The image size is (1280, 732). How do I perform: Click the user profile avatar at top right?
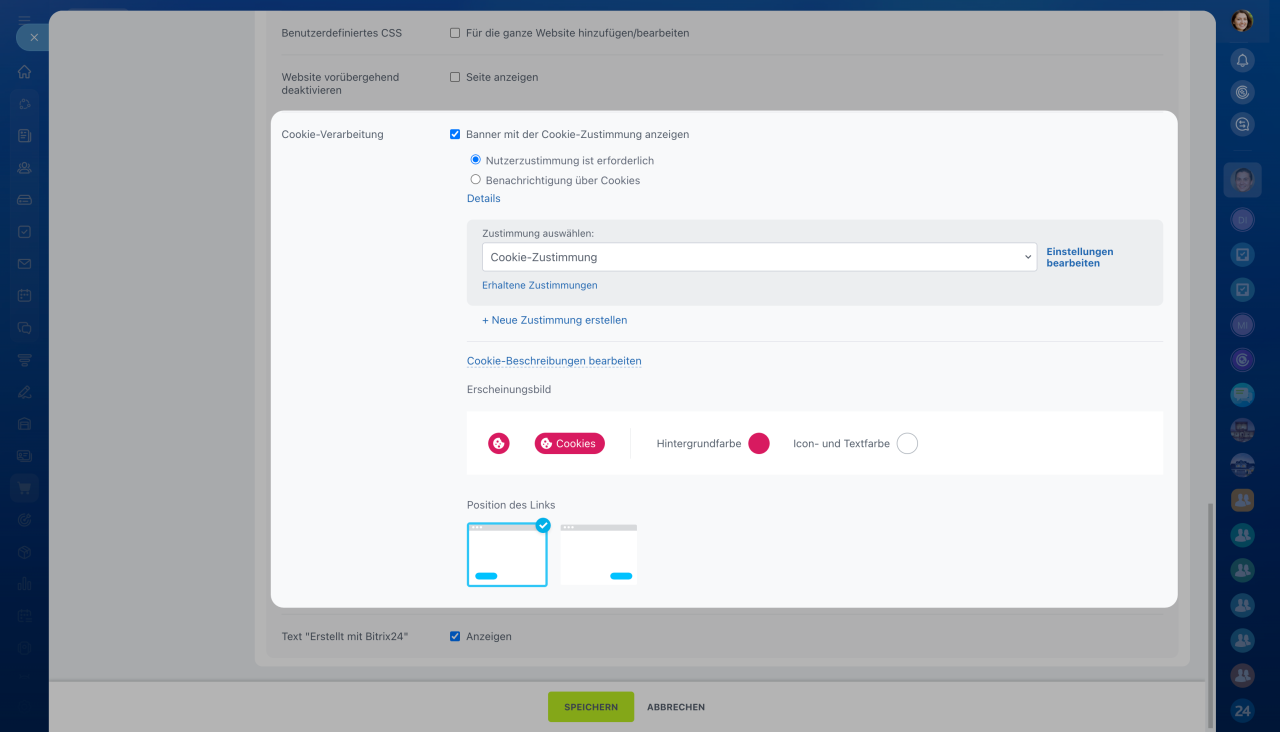[1242, 21]
